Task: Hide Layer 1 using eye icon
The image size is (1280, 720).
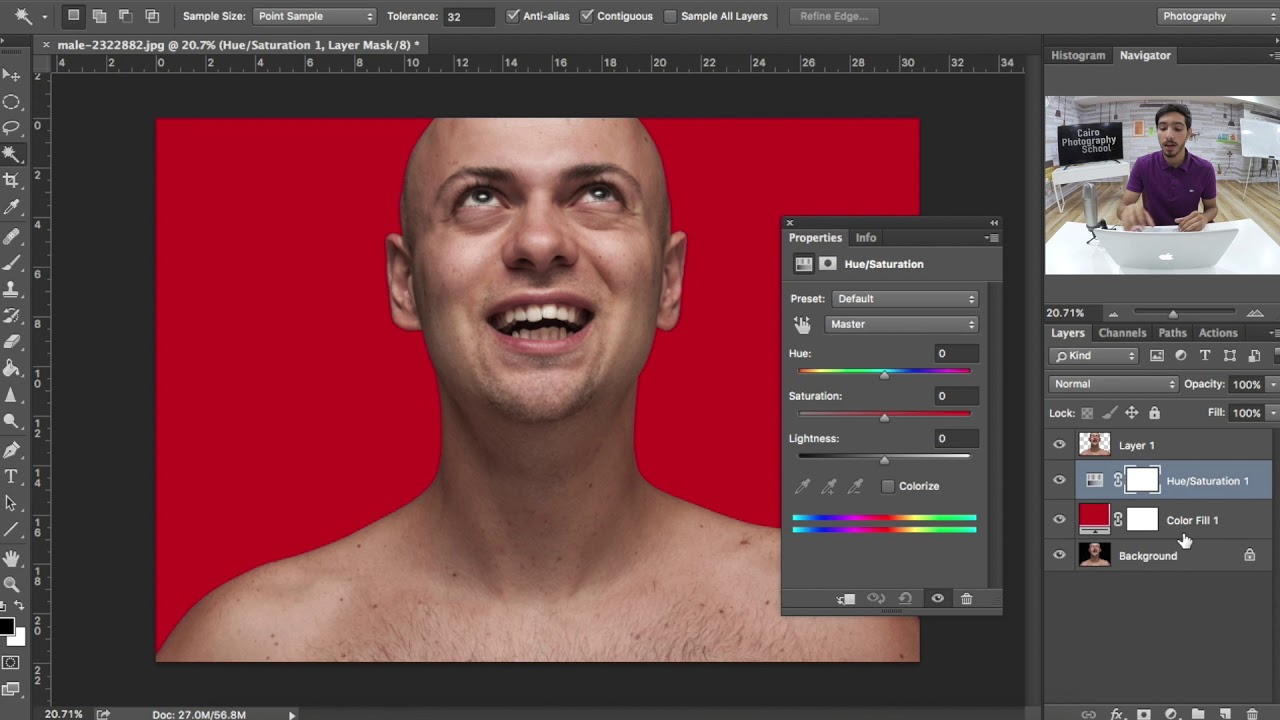Action: tap(1059, 445)
